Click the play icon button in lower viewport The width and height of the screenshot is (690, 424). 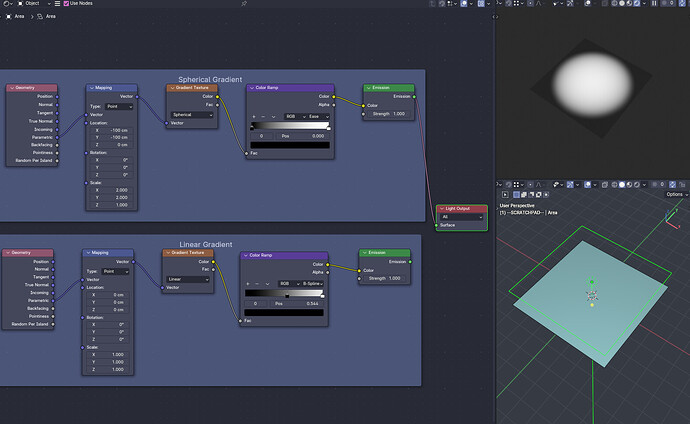tap(505, 195)
